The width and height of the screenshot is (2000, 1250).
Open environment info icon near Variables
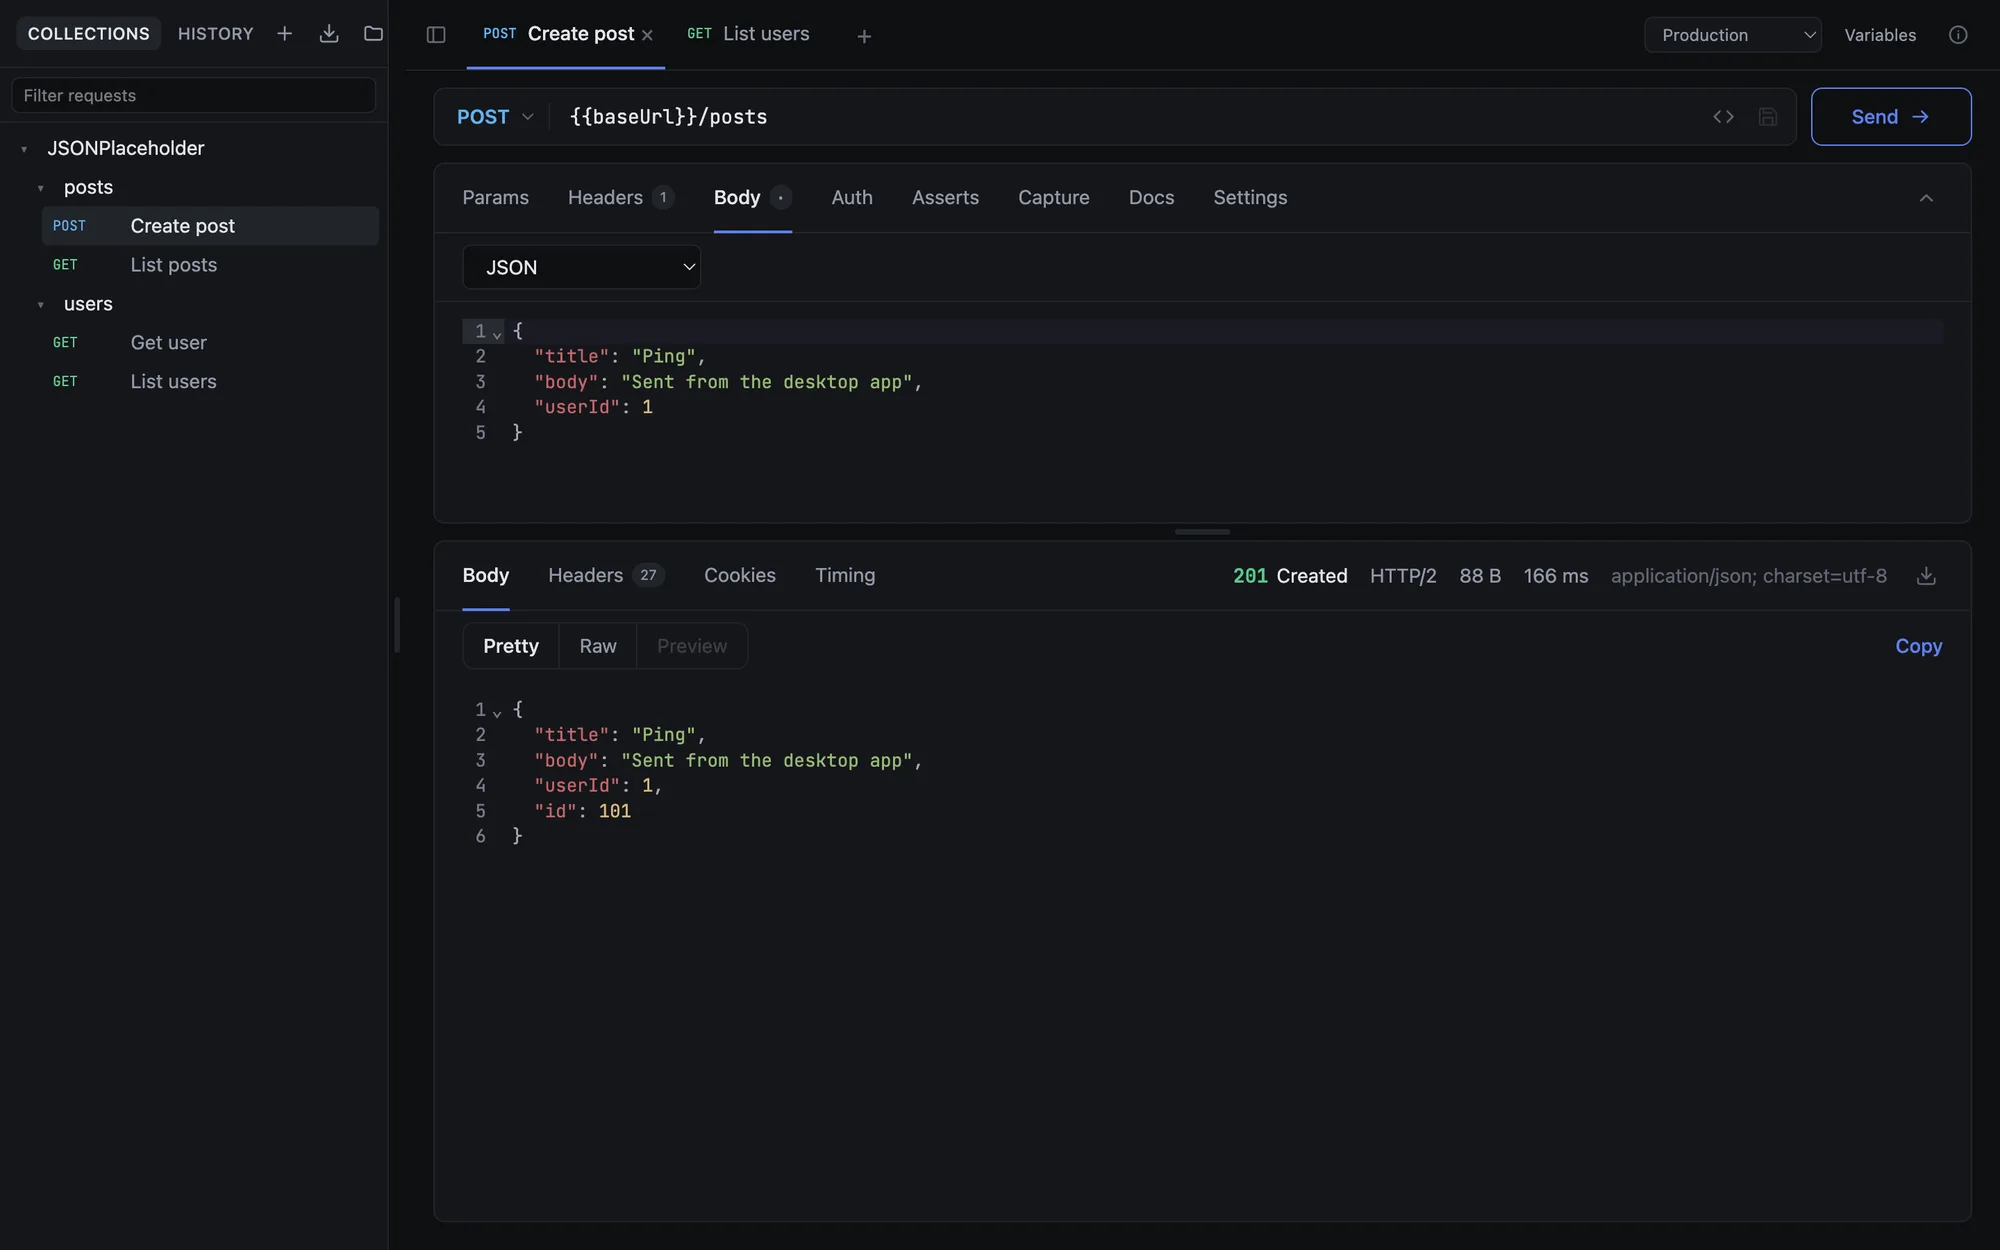1958,35
